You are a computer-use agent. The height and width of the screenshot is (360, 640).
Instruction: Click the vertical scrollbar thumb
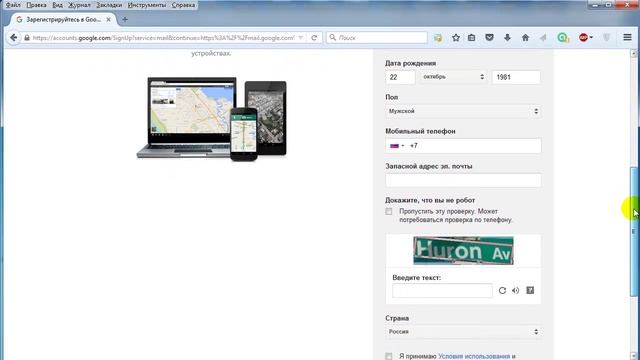[634, 231]
